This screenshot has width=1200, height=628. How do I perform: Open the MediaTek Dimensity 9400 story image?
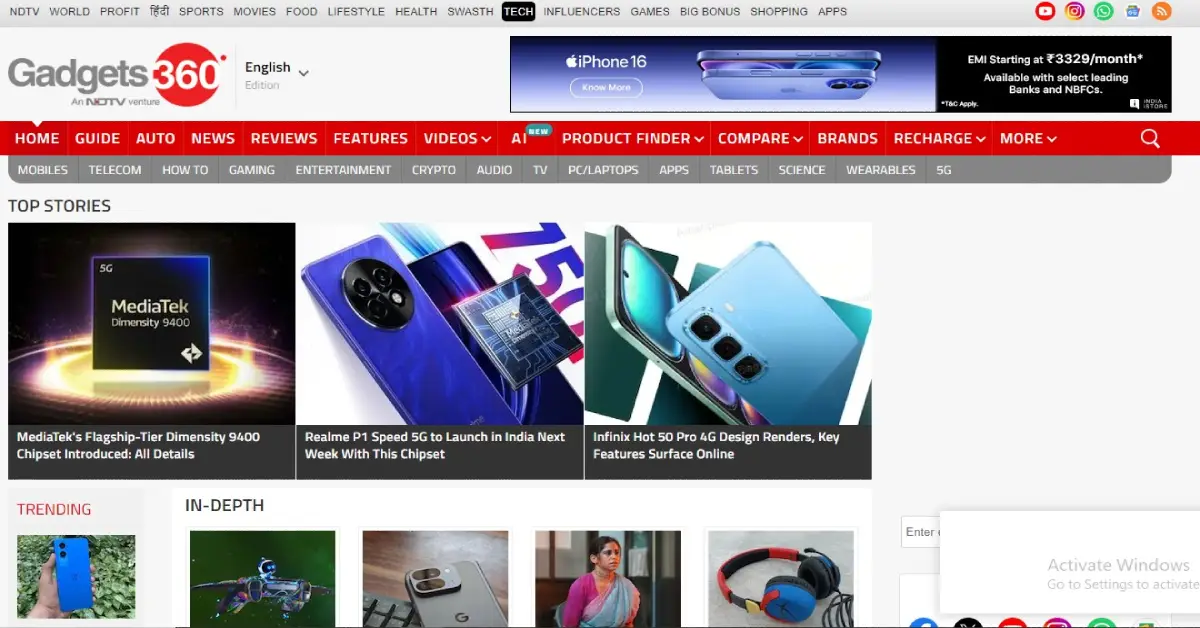(152, 324)
